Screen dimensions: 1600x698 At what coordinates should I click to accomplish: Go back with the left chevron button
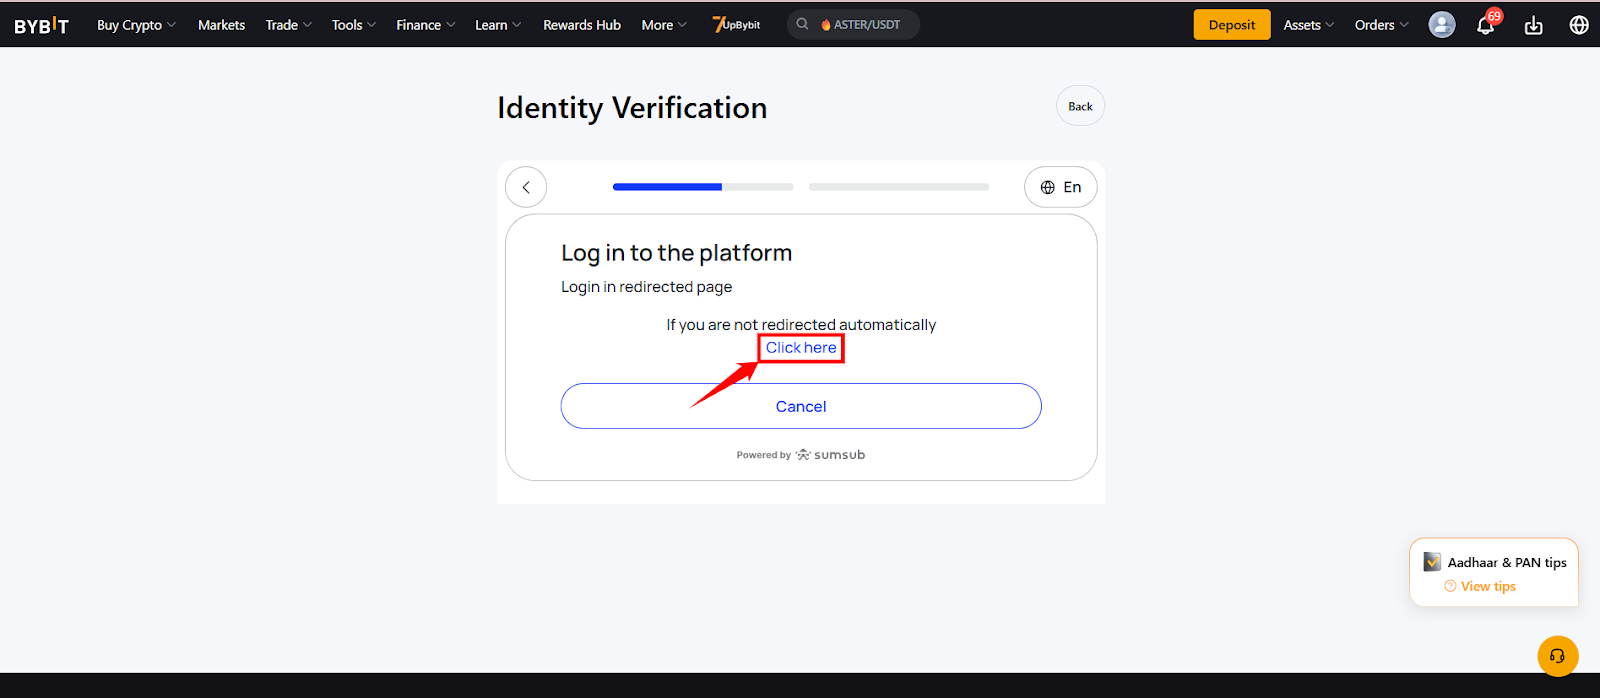click(x=526, y=187)
